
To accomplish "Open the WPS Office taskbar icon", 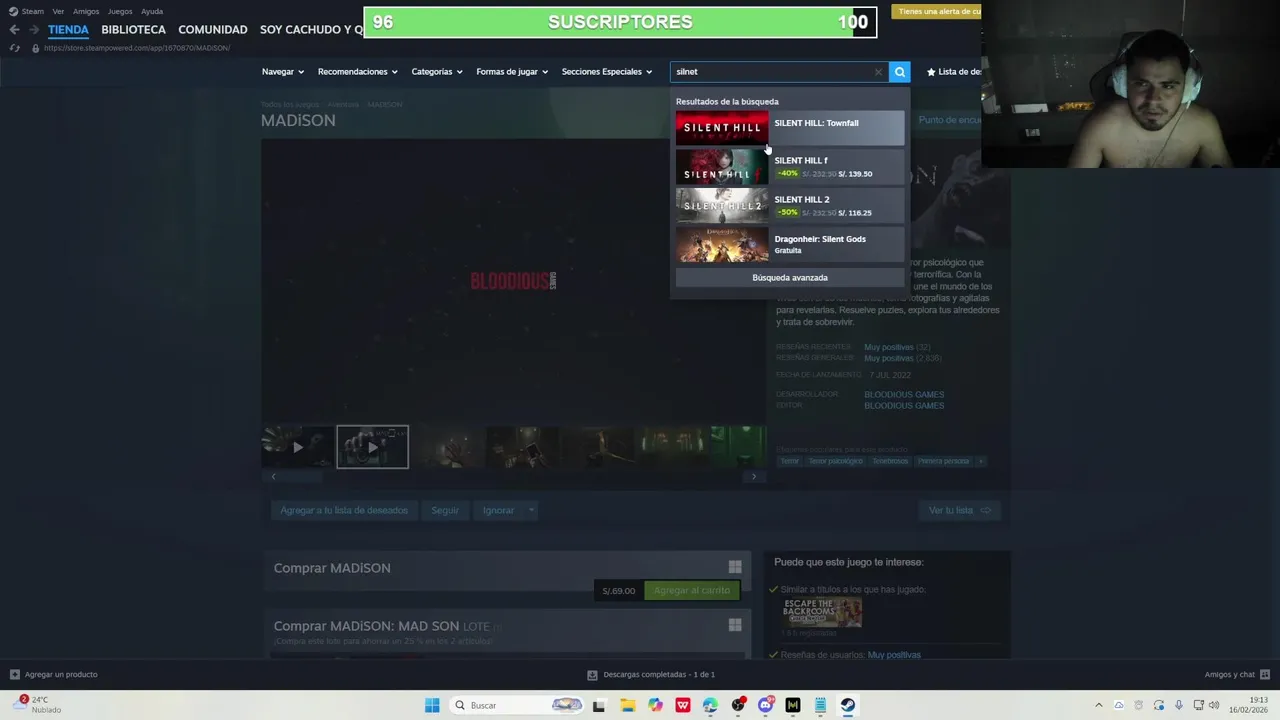I will pyautogui.click(x=683, y=705).
